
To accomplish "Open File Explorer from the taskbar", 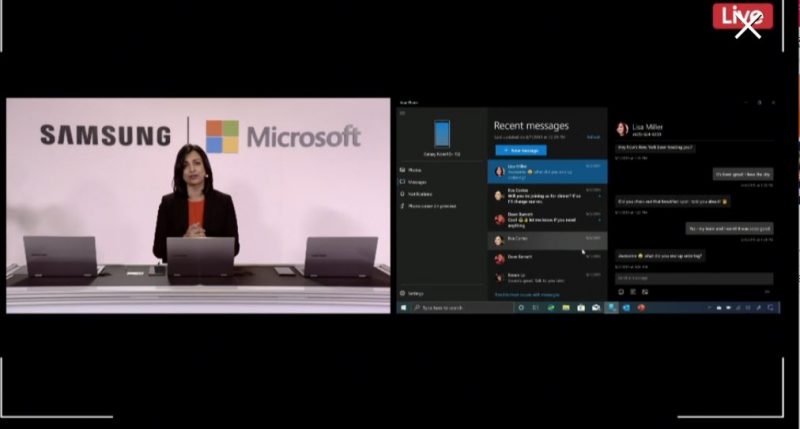I will [566, 308].
